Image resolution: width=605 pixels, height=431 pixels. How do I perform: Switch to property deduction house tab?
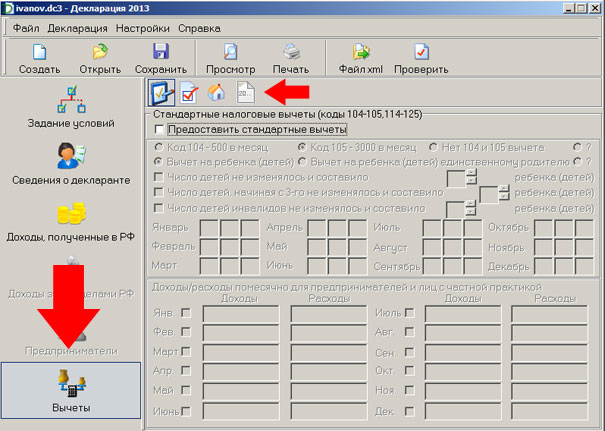(x=216, y=94)
